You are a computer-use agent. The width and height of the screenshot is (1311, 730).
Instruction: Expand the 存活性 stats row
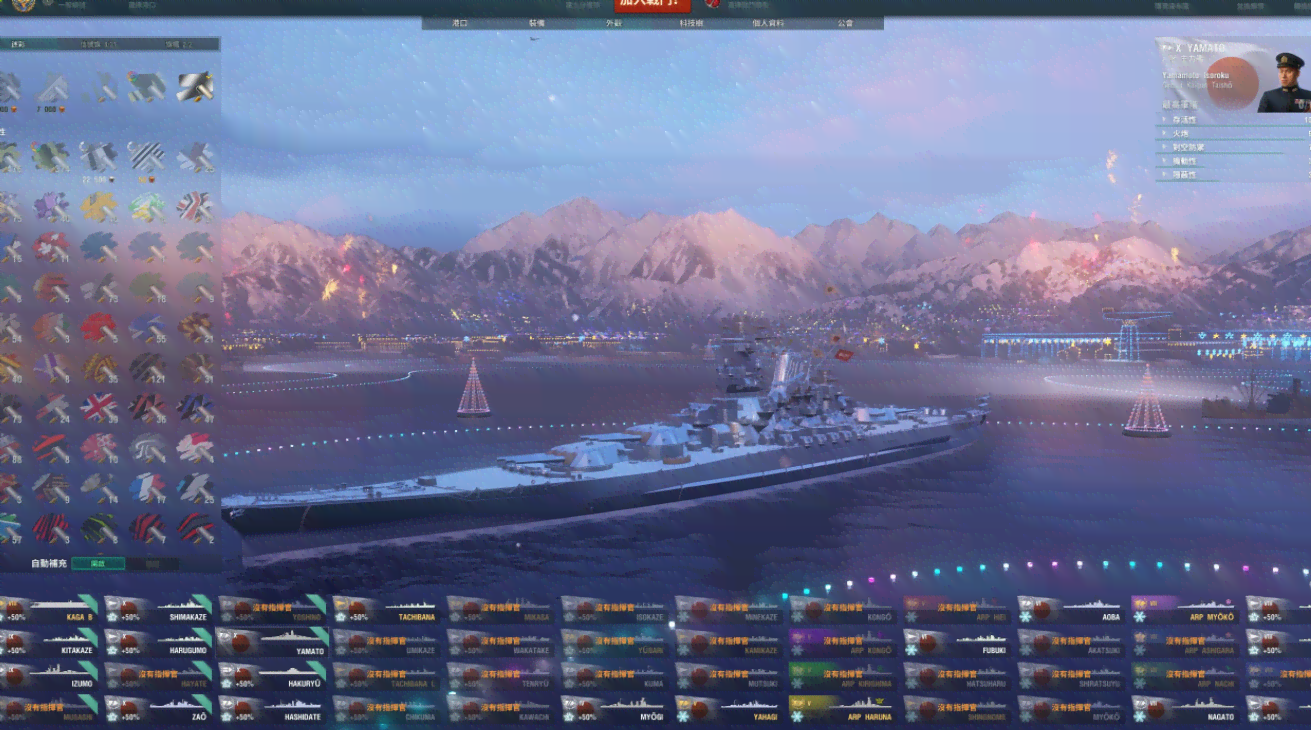pyautogui.click(x=1234, y=118)
